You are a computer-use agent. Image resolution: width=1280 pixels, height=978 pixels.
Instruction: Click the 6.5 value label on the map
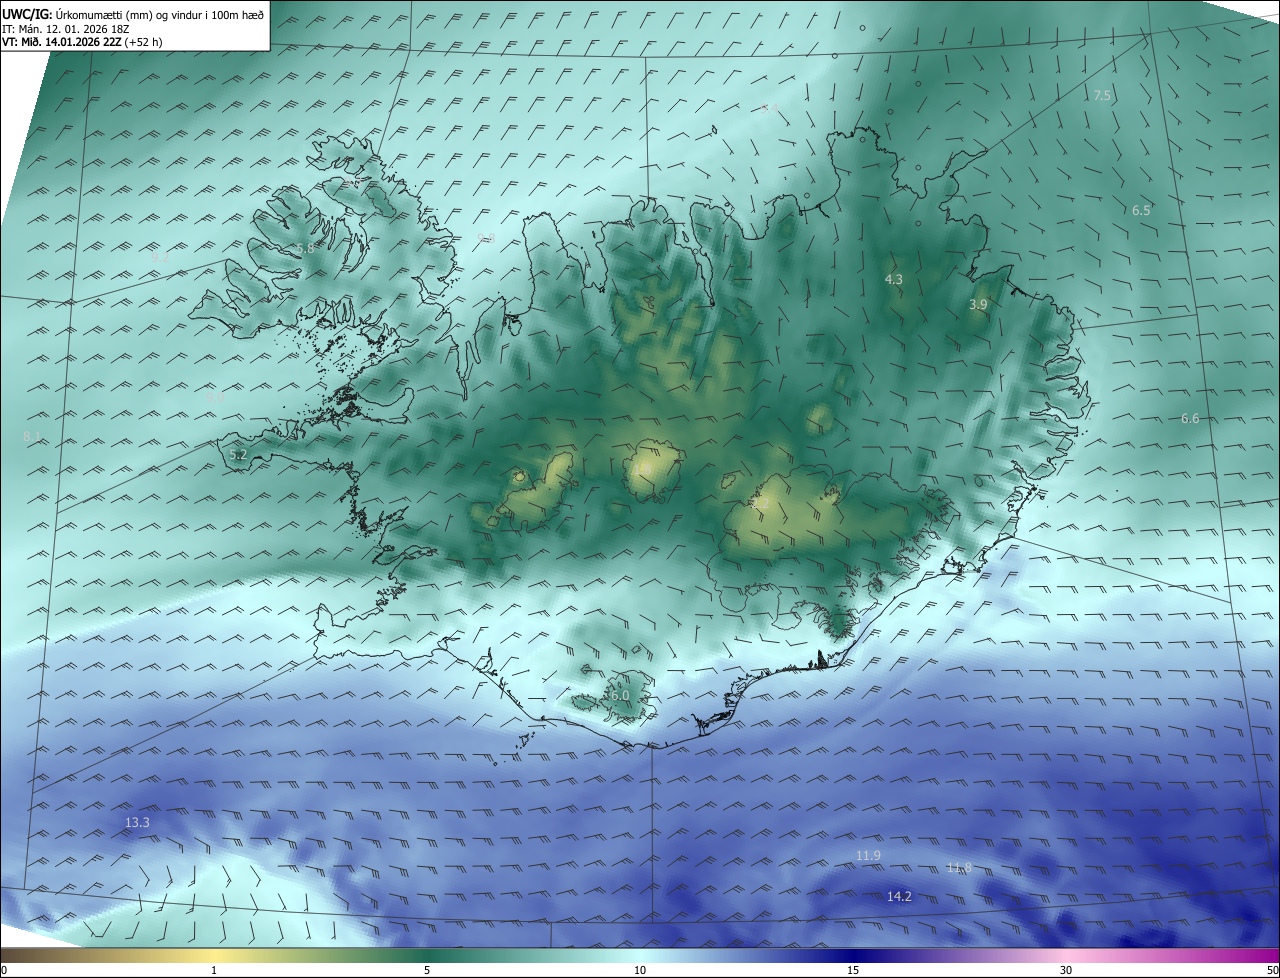[1141, 210]
